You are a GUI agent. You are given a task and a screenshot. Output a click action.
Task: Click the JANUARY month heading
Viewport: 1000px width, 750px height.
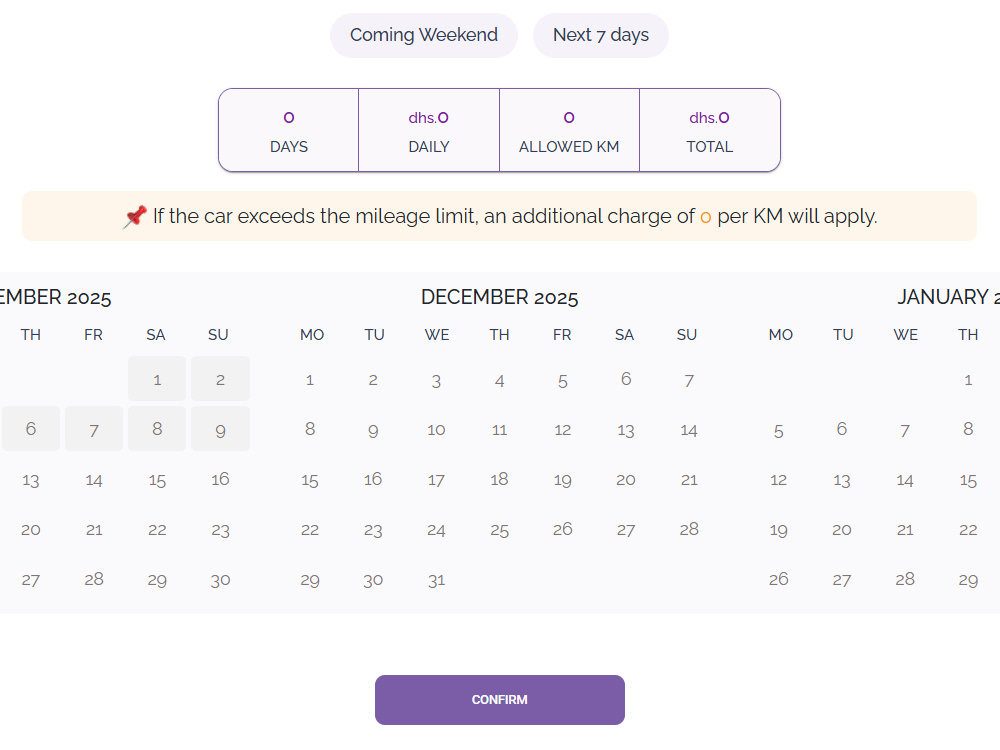(x=948, y=297)
